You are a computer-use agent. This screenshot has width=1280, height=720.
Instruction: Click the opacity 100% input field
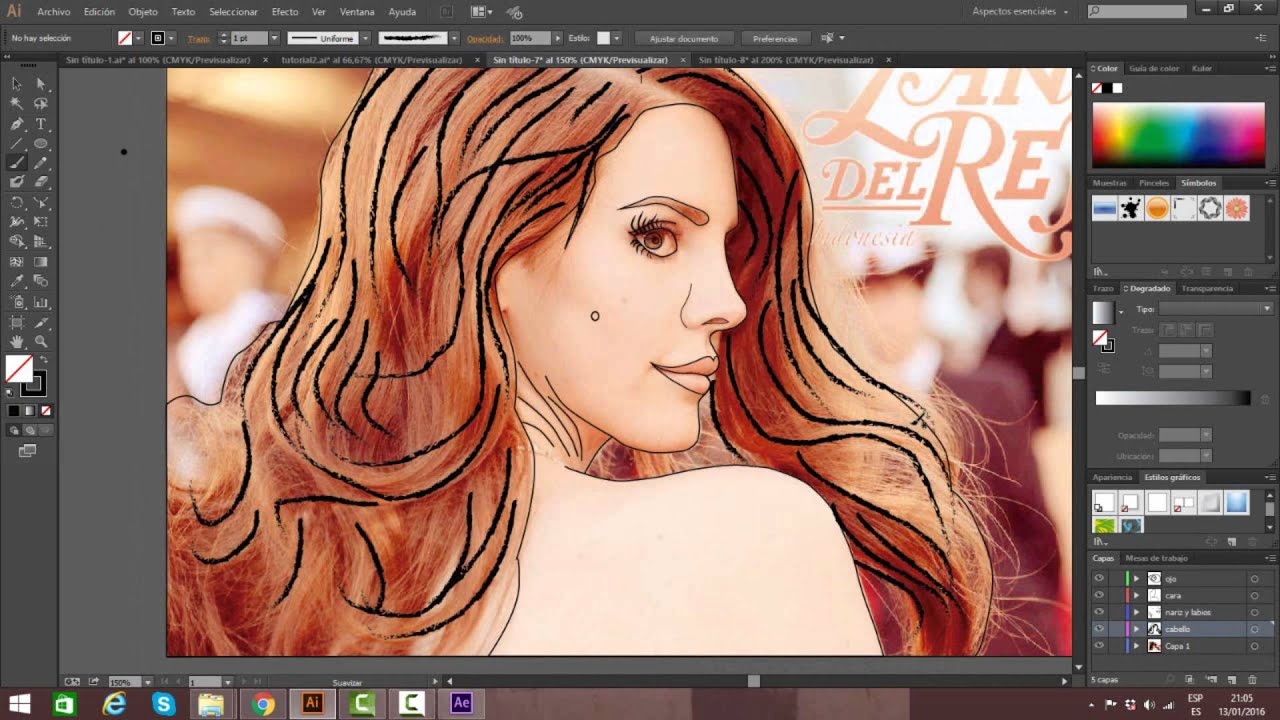[530, 38]
